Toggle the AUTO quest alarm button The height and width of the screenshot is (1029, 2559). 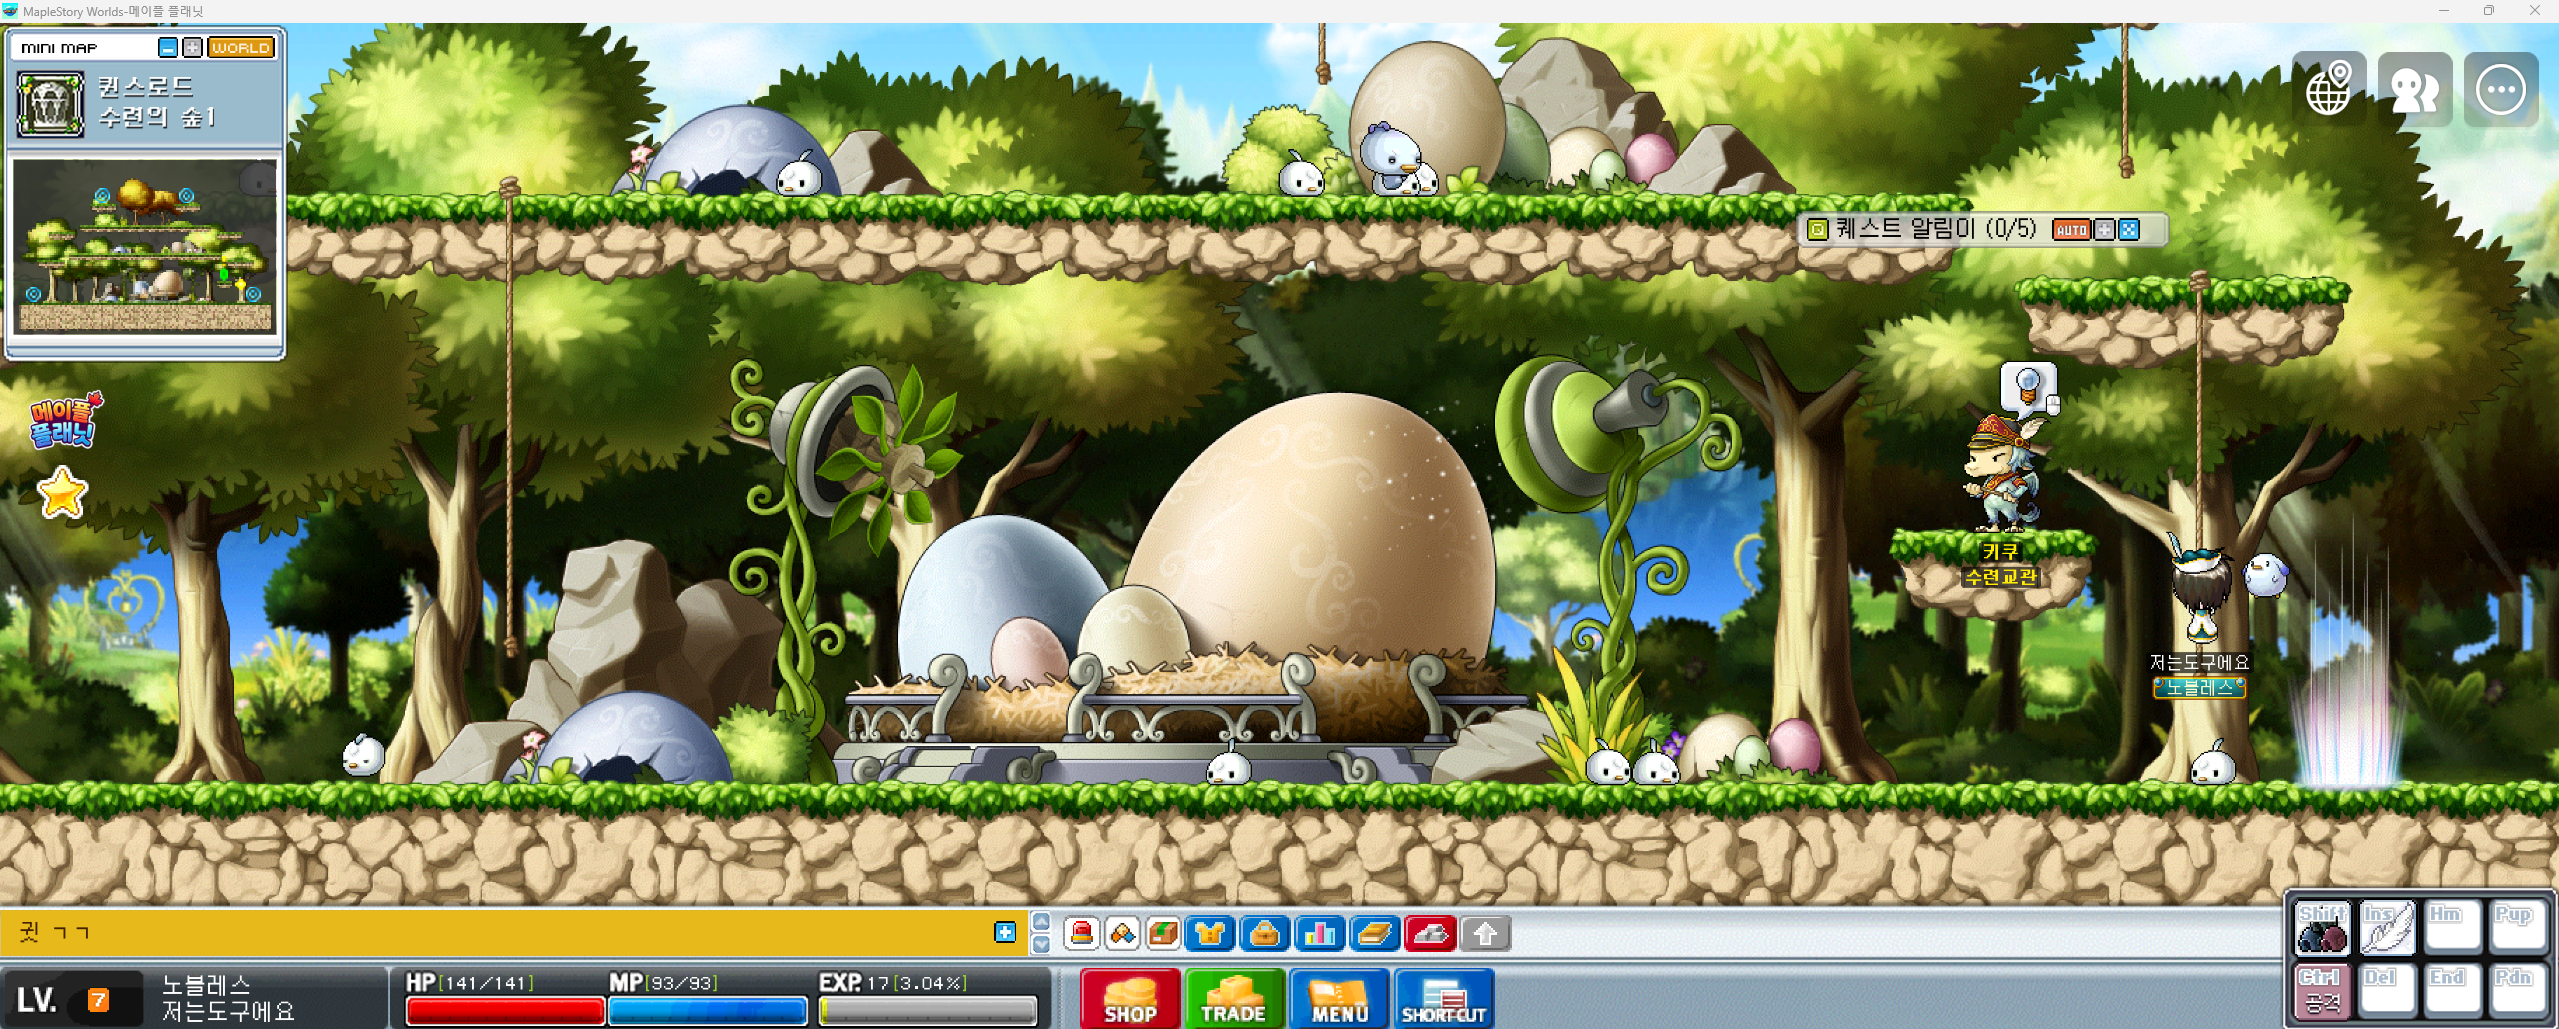(x=2071, y=230)
